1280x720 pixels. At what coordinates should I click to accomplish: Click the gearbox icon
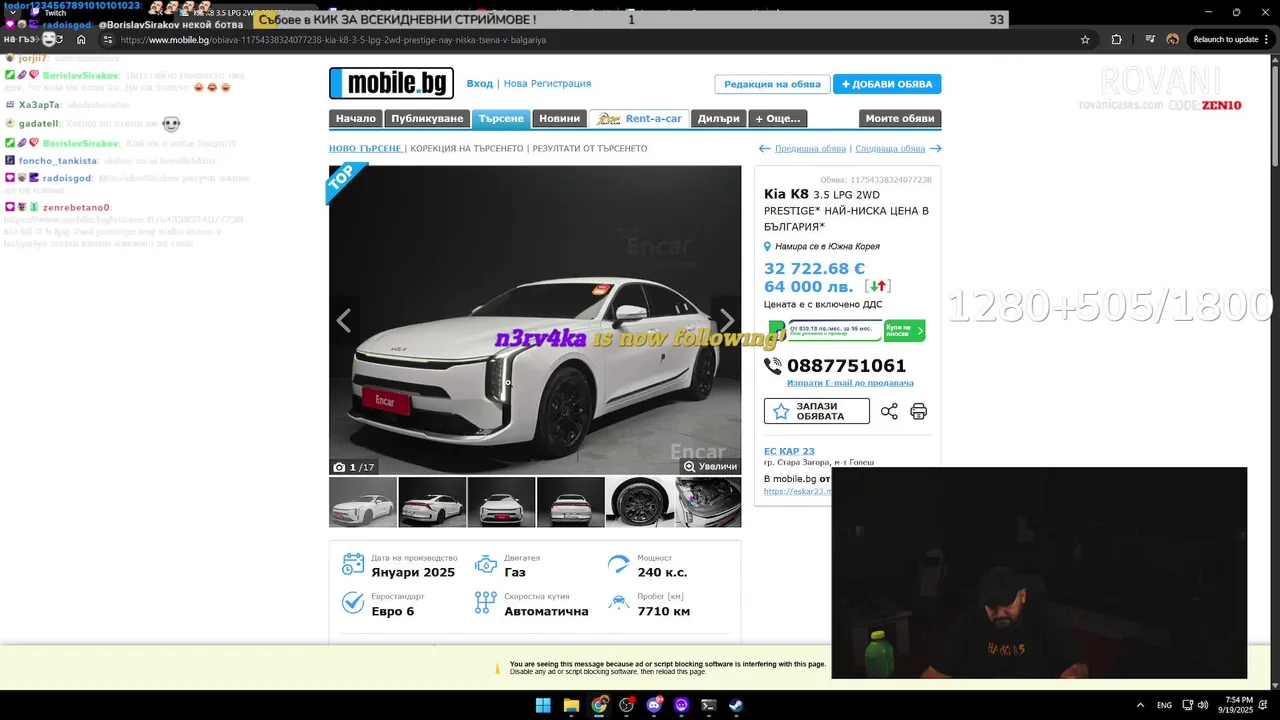tap(486, 603)
